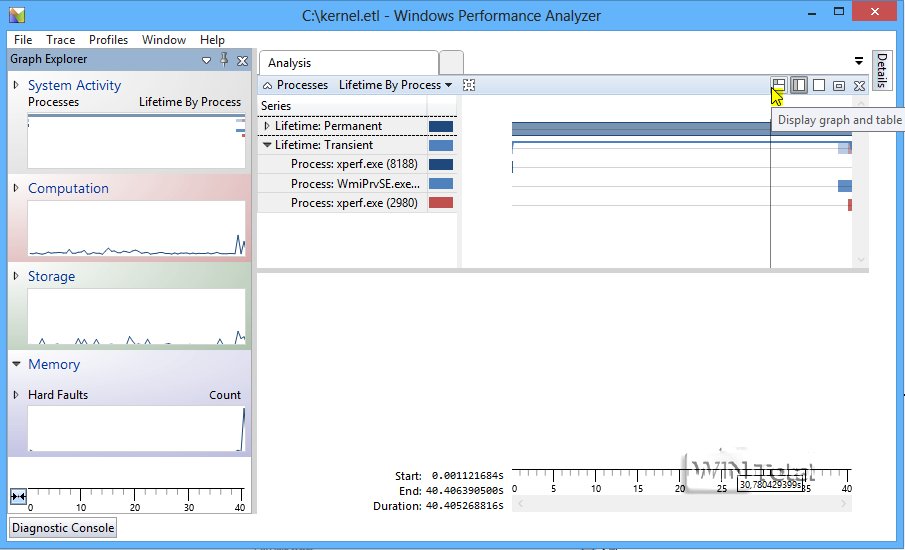Open Graph Explorer window position dropdown
The height and width of the screenshot is (550, 905).
(x=207, y=60)
